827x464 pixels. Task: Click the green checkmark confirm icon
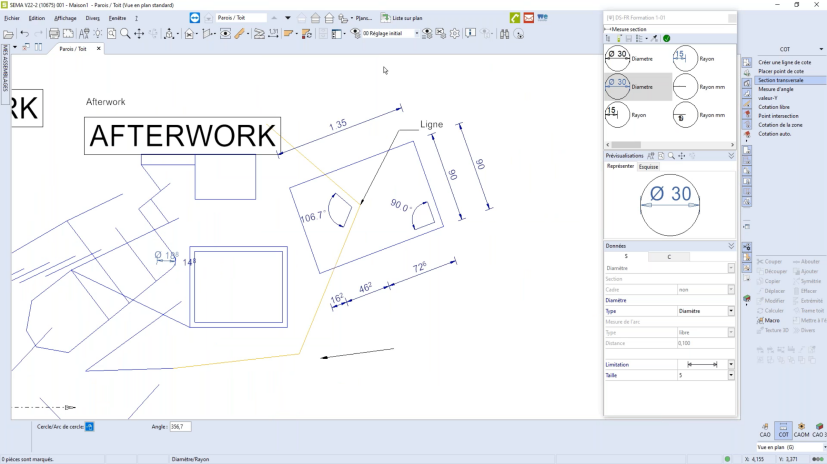point(667,38)
